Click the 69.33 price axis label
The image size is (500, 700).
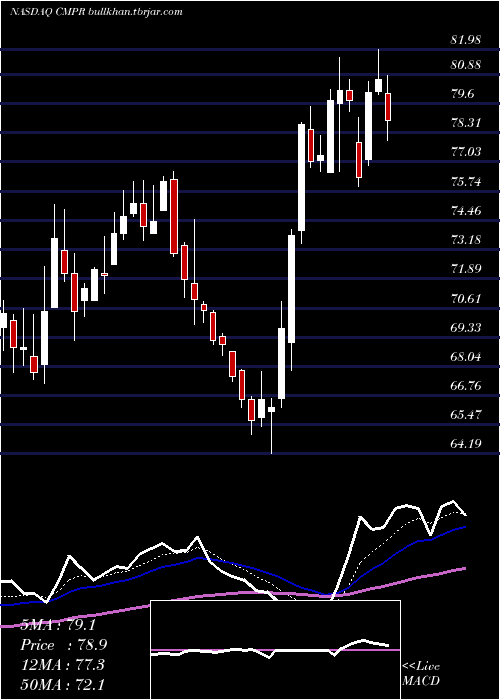(x=466, y=328)
